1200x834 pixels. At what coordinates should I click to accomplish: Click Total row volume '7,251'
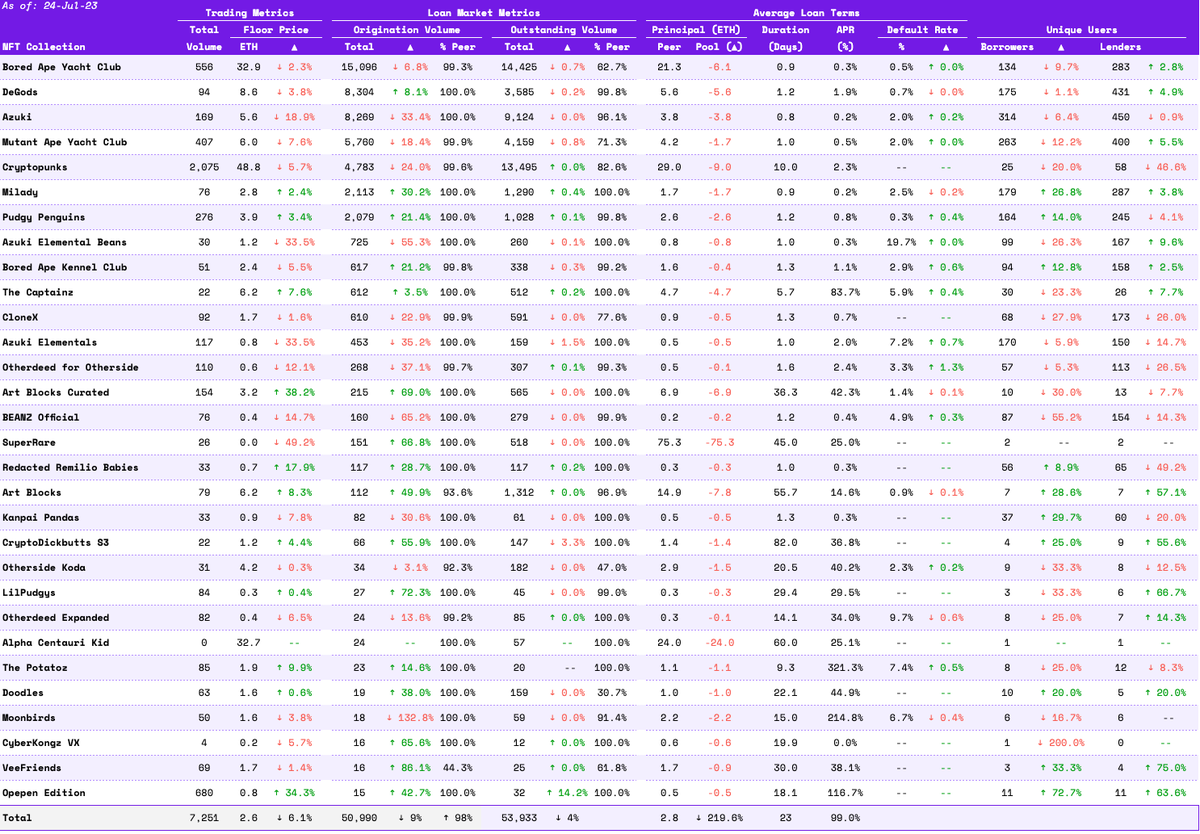click(x=204, y=817)
